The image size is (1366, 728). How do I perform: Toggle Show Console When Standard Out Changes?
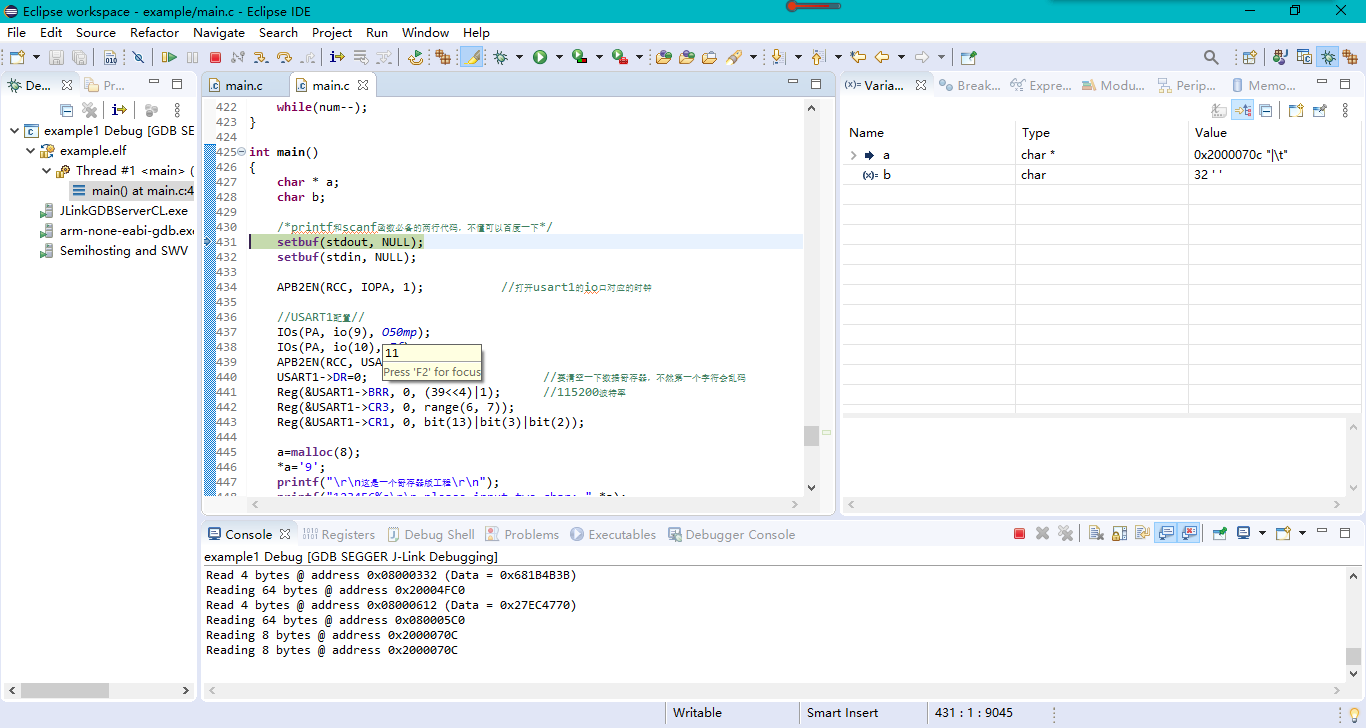pyautogui.click(x=1165, y=533)
